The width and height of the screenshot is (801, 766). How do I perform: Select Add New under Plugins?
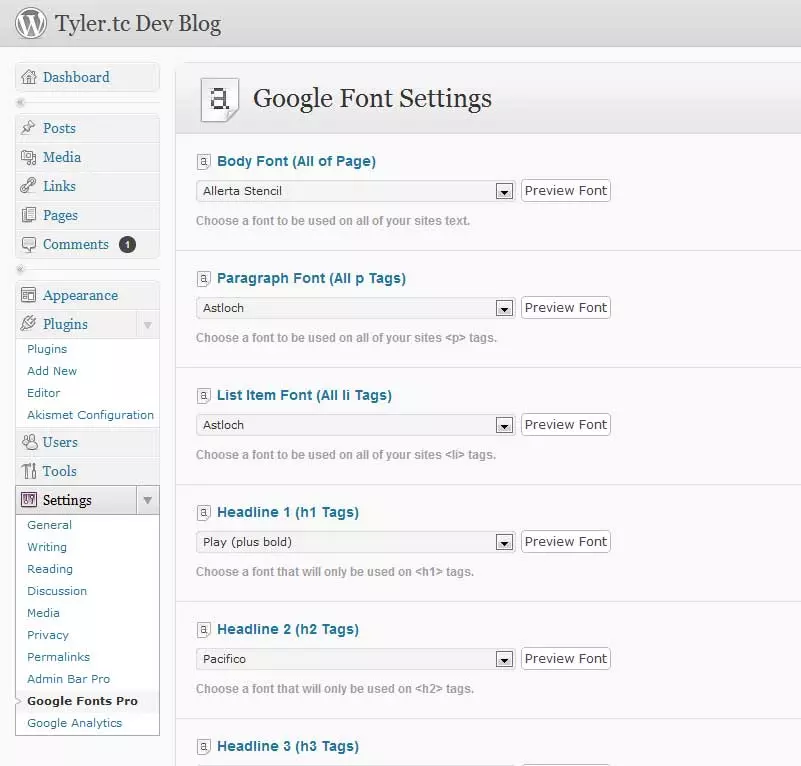point(52,371)
